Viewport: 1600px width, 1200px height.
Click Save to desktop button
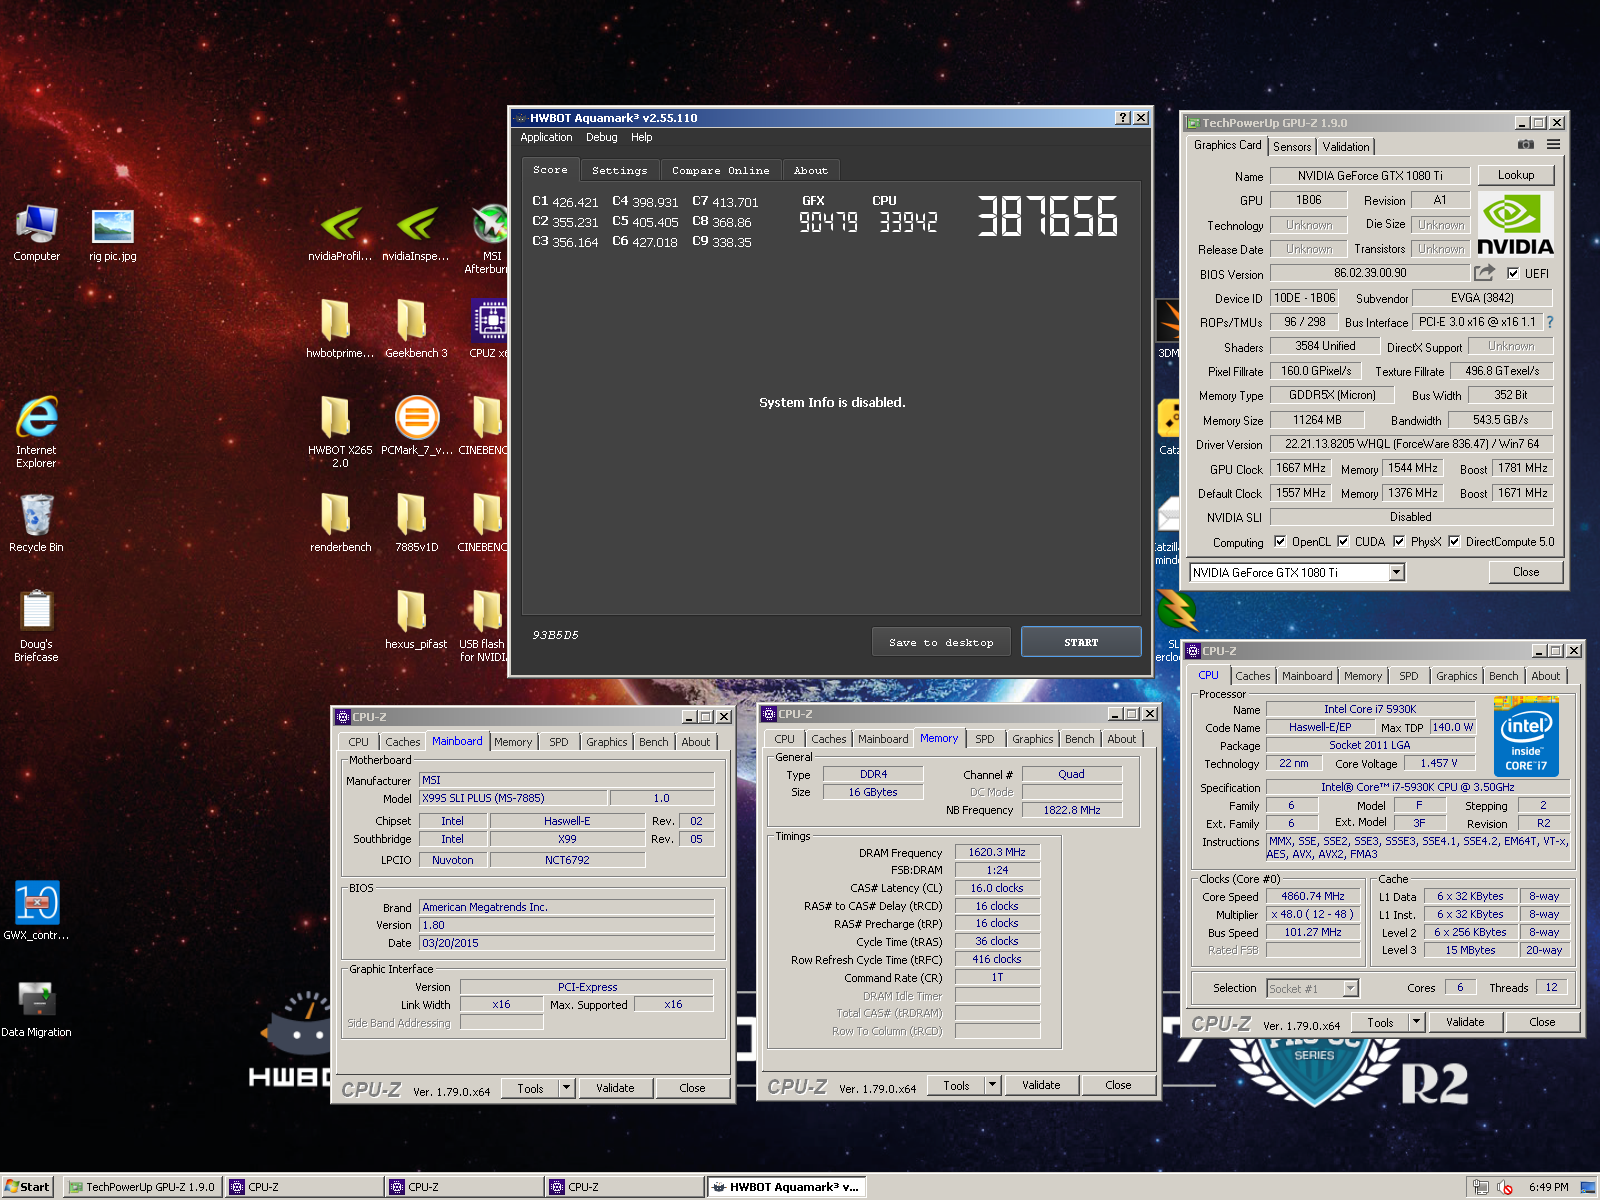(941, 642)
